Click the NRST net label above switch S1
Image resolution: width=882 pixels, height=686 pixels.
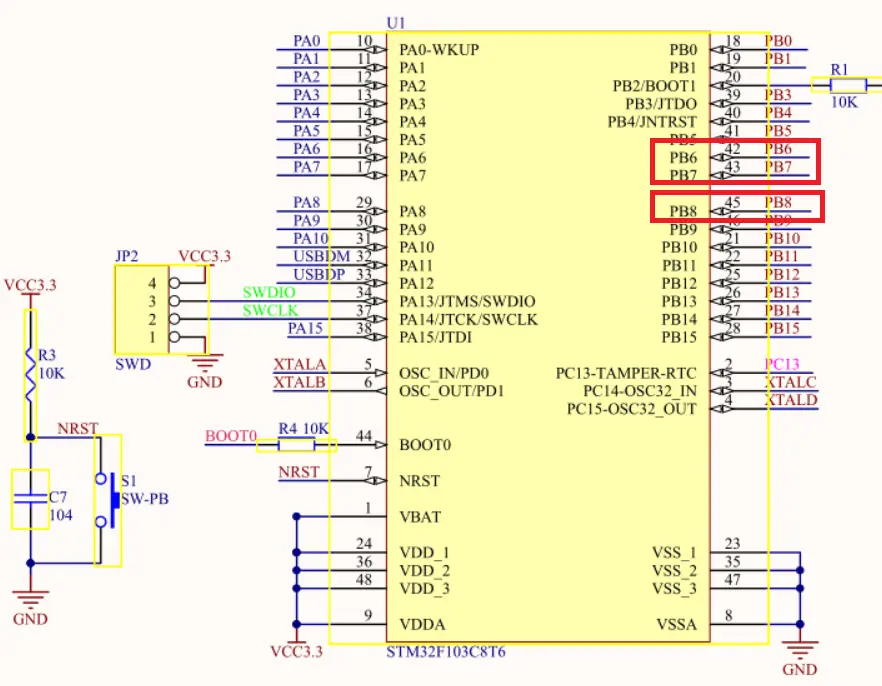tap(78, 428)
